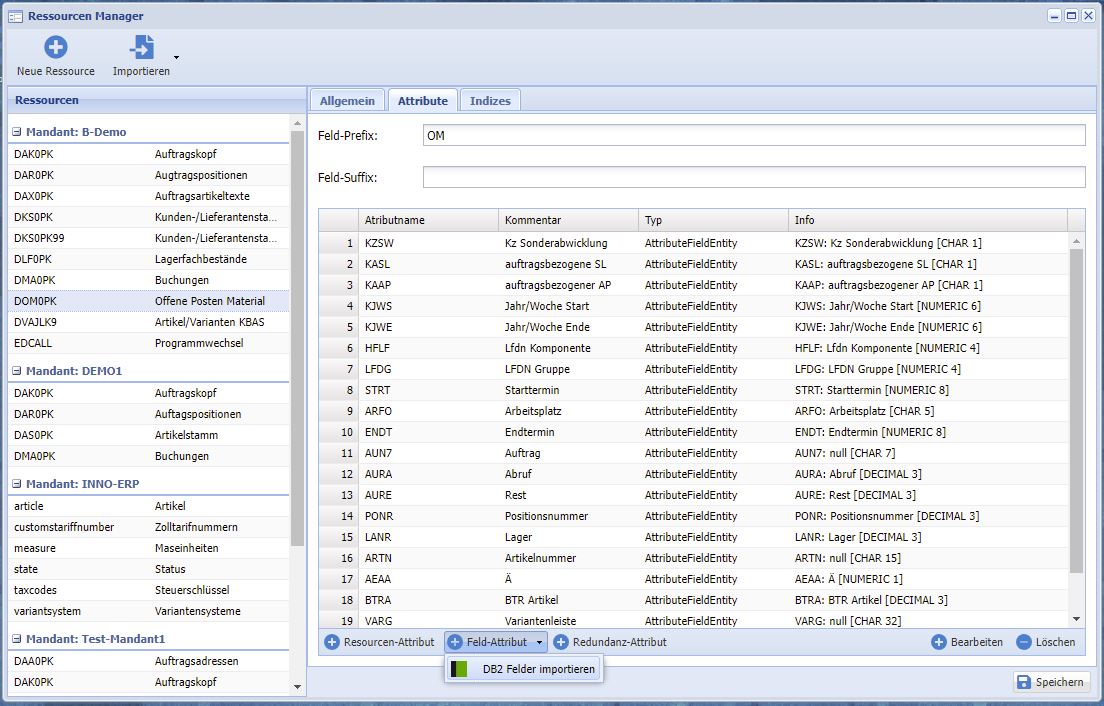Open the Indizes tab
Screen dimensions: 1104x706
(490, 101)
